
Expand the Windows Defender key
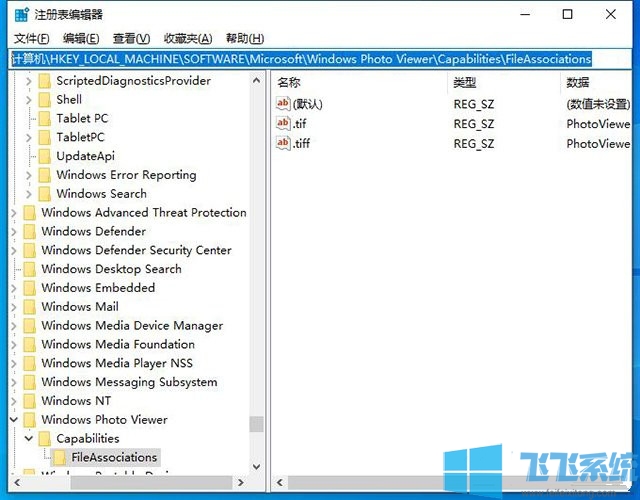(x=14, y=231)
